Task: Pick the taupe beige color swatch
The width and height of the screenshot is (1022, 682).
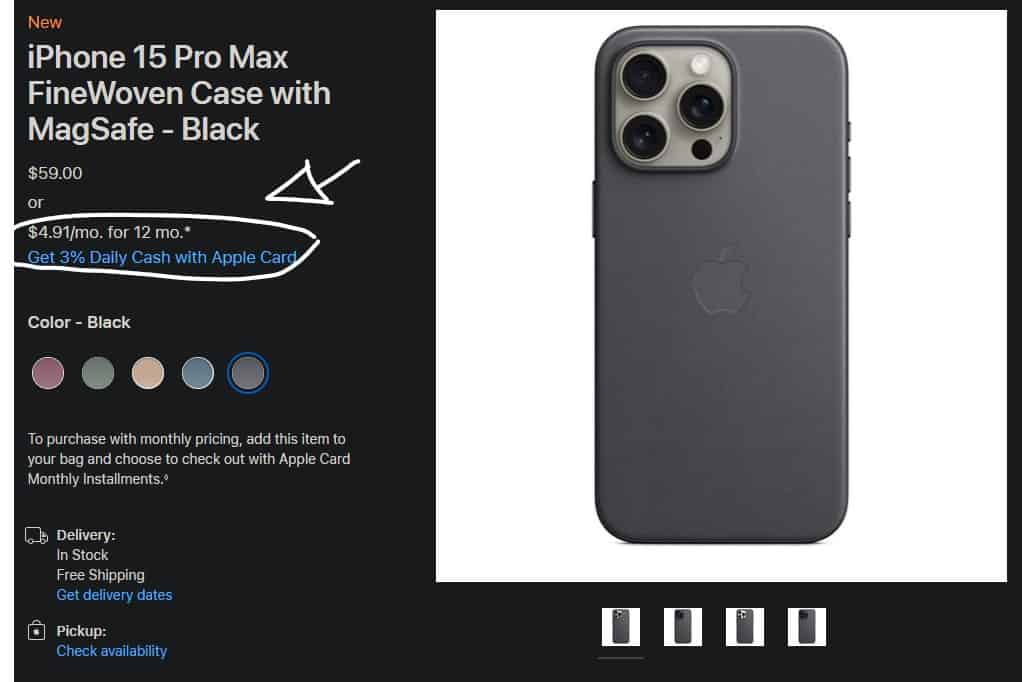Action: [x=148, y=373]
